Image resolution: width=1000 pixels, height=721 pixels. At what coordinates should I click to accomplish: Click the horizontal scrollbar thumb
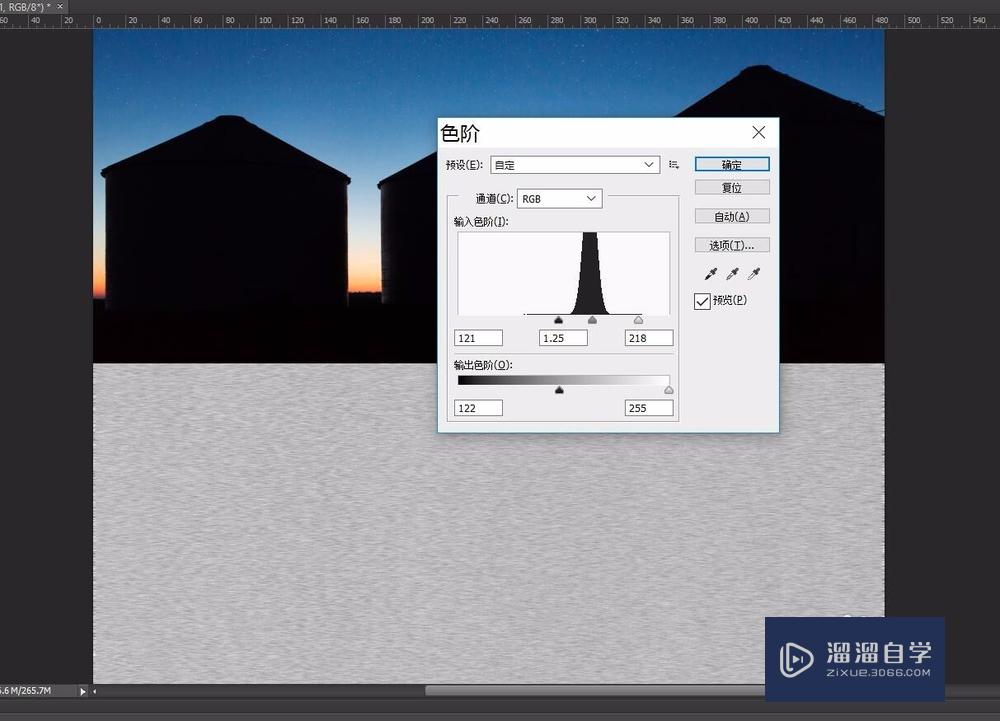pos(596,691)
